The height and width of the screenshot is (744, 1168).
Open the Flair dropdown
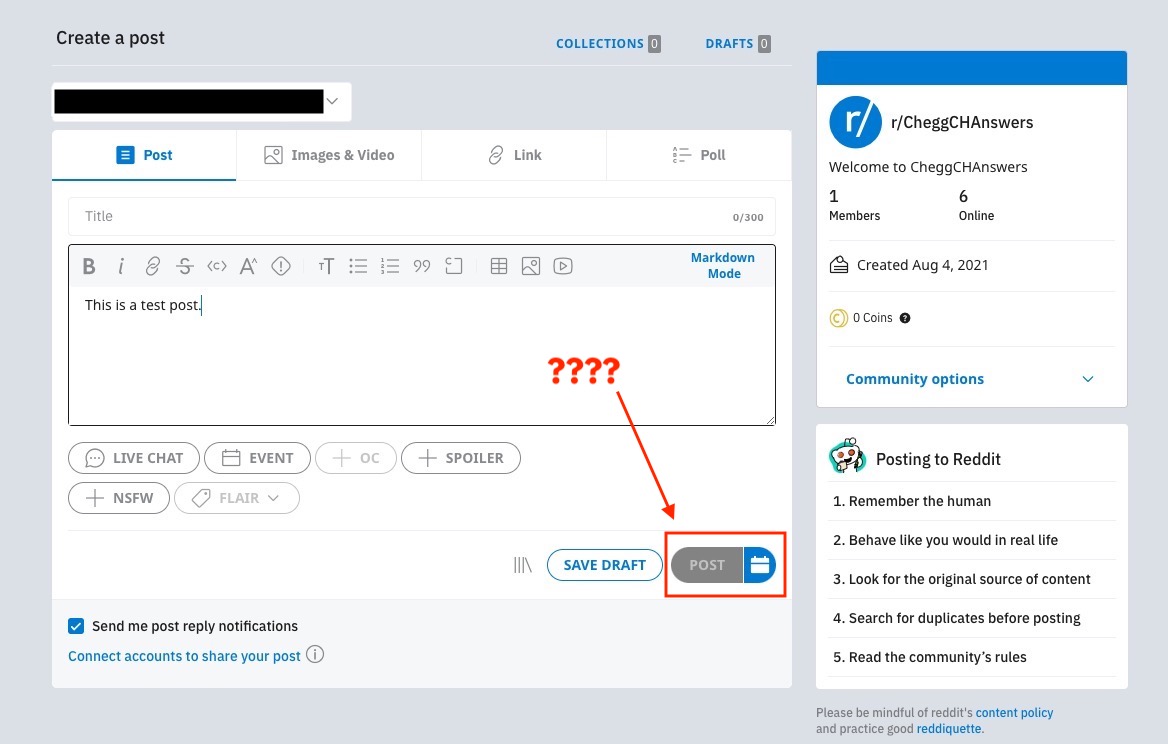pos(237,498)
